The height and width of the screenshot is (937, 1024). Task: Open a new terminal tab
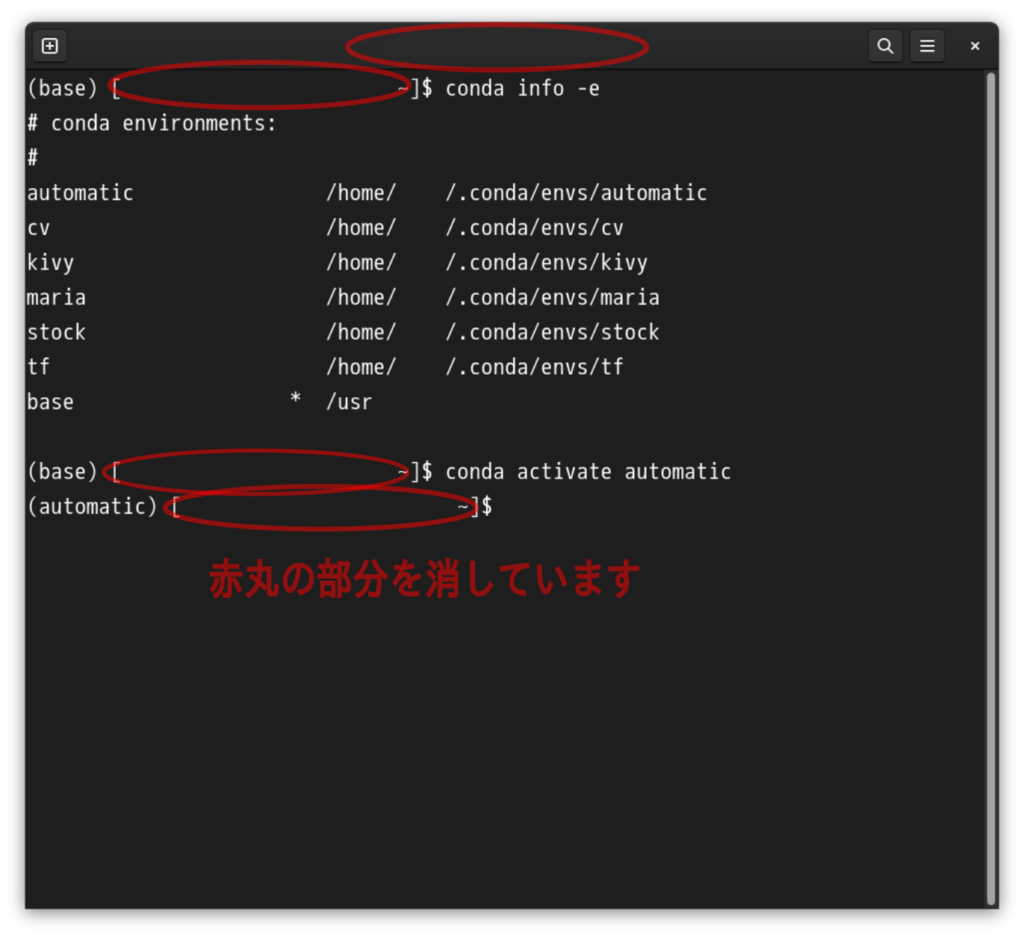50,46
